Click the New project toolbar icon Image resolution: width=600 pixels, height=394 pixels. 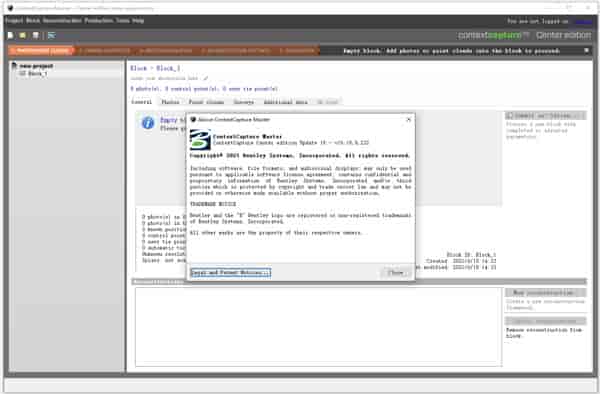[10, 35]
